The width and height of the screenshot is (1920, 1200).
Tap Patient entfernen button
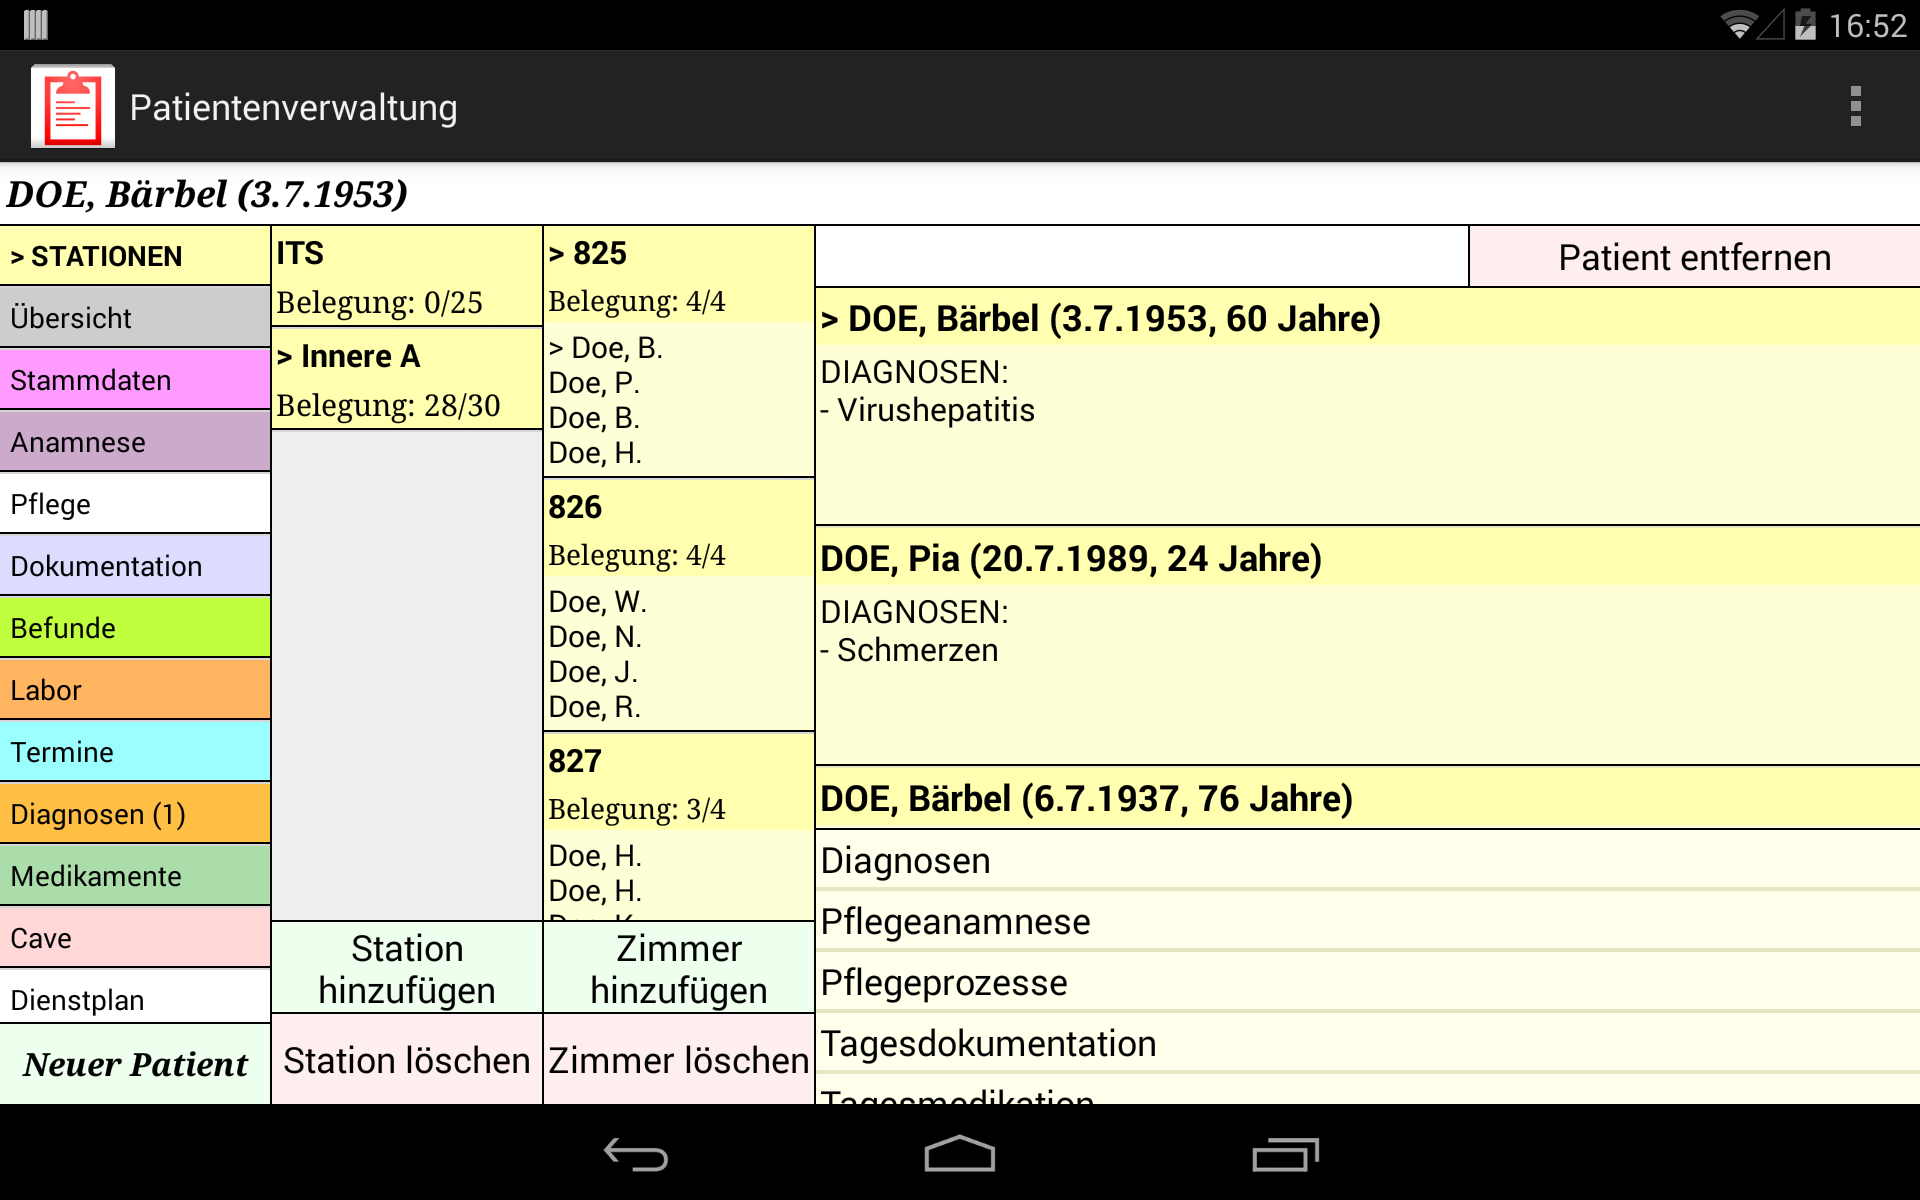(1694, 257)
